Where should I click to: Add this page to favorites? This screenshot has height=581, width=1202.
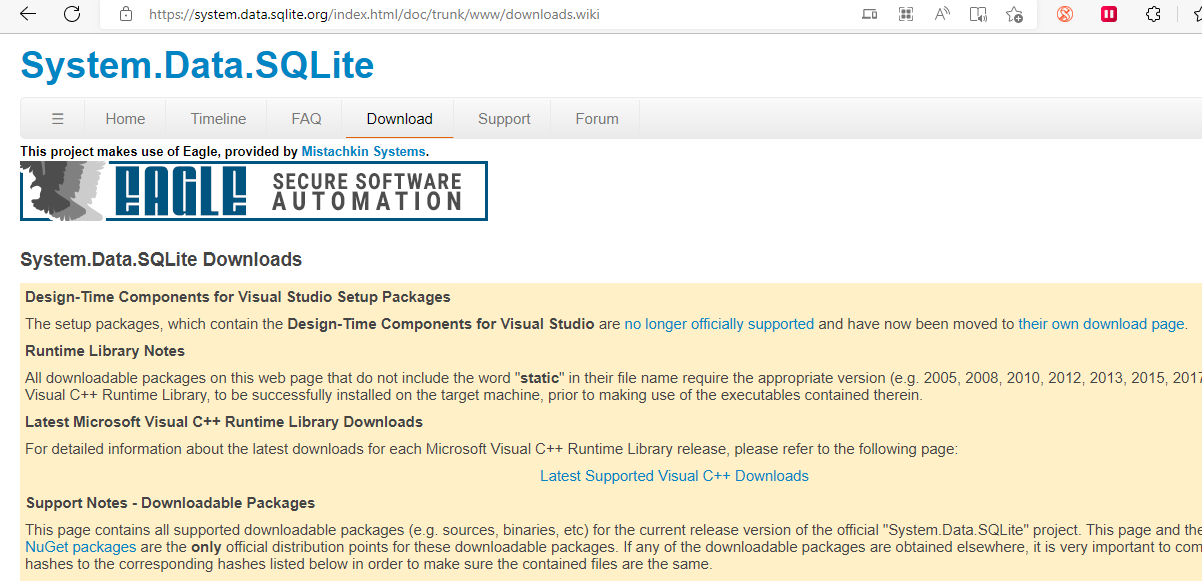[x=1014, y=14]
